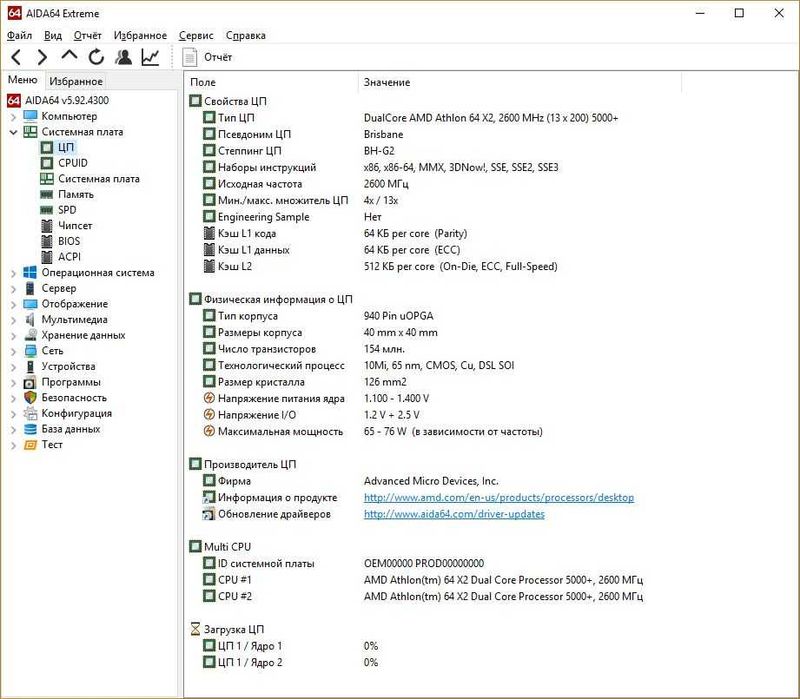This screenshot has height=699, width=800.
Task: Click the Компьютер monitor icon
Action: pos(30,116)
